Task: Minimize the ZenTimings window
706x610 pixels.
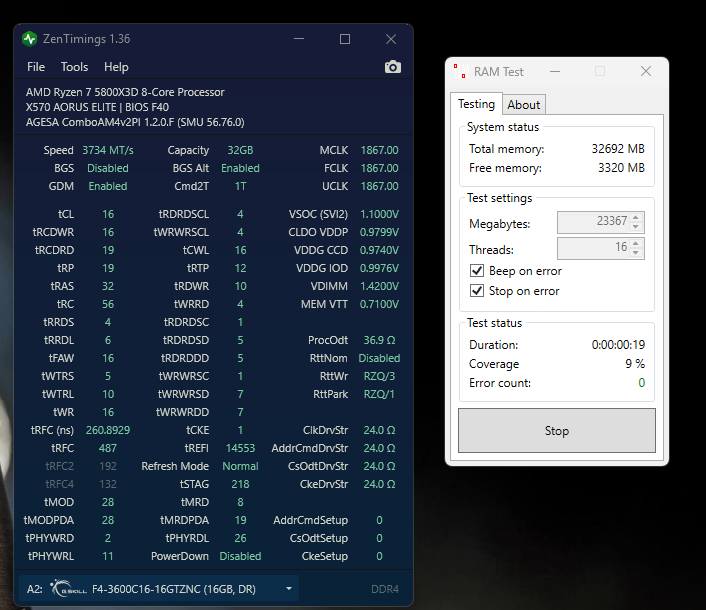Action: pos(299,39)
